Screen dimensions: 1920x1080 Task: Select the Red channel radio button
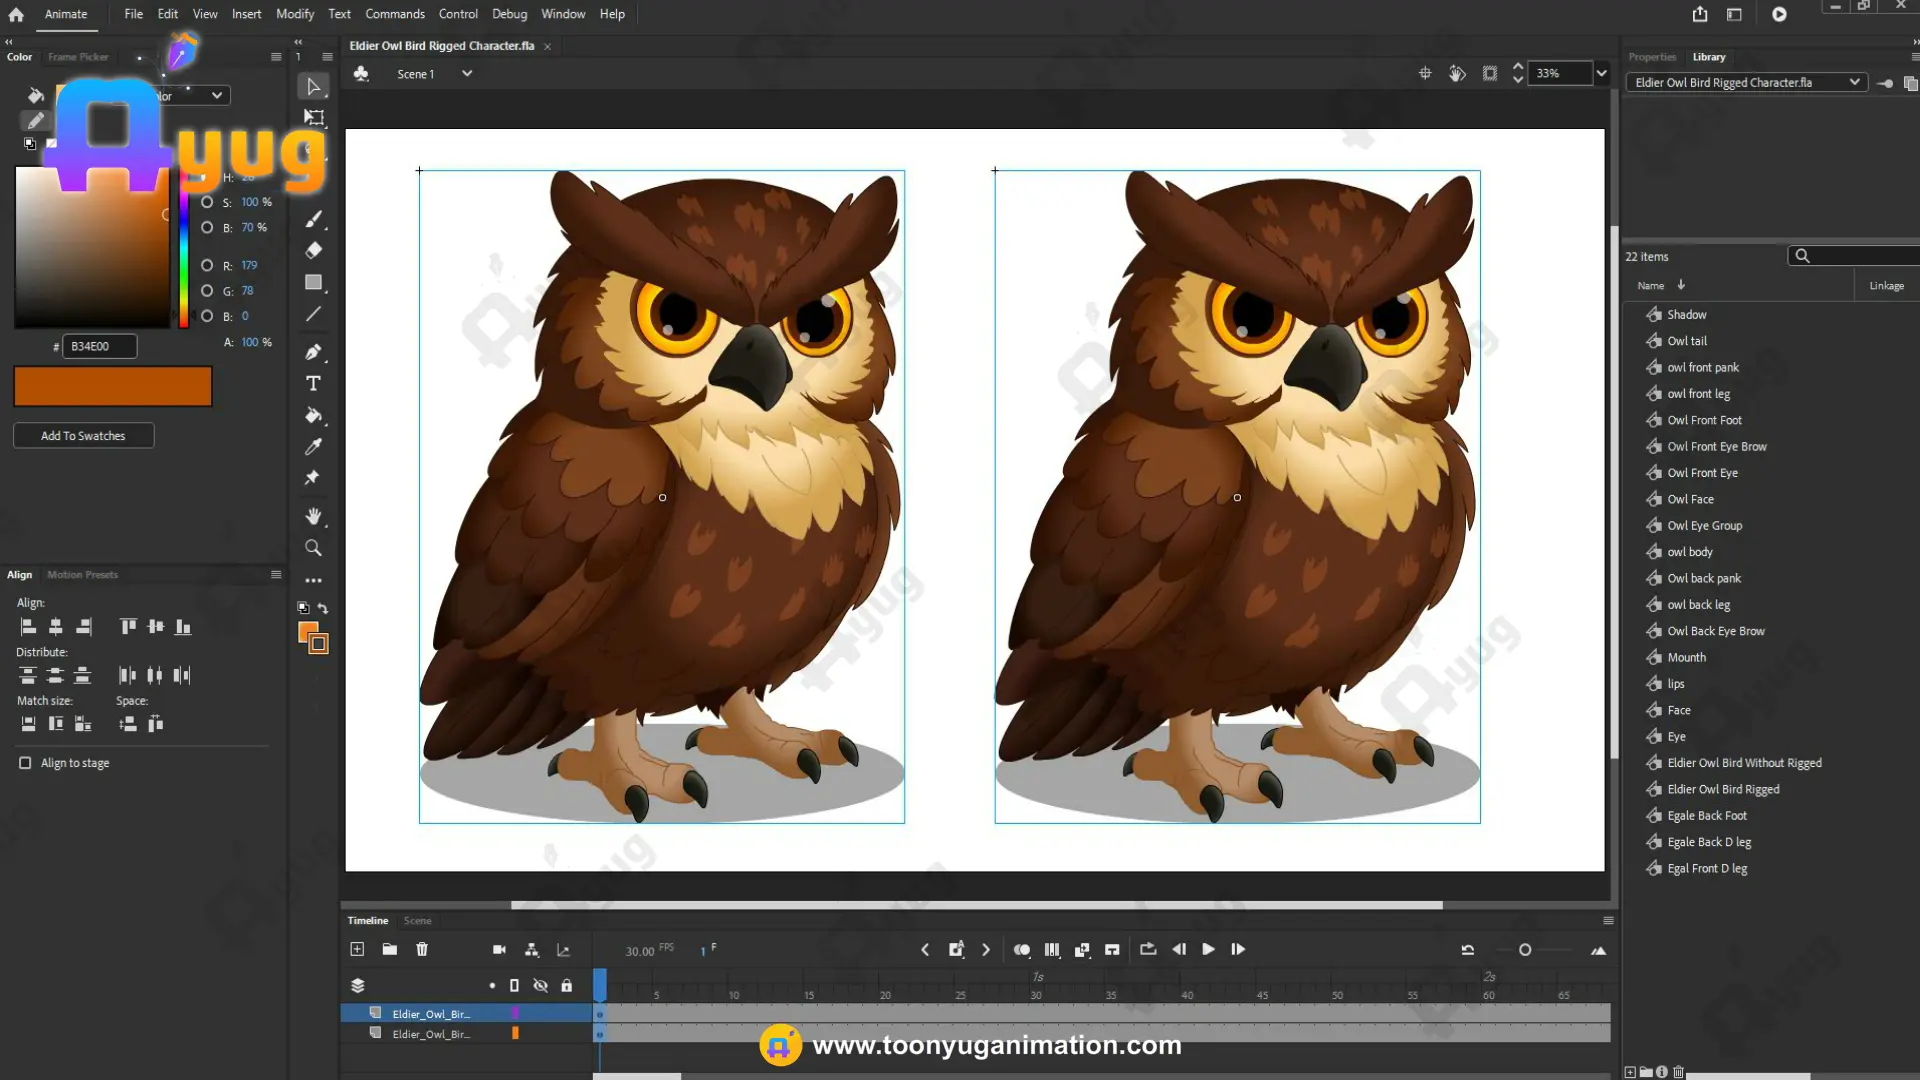(207, 265)
